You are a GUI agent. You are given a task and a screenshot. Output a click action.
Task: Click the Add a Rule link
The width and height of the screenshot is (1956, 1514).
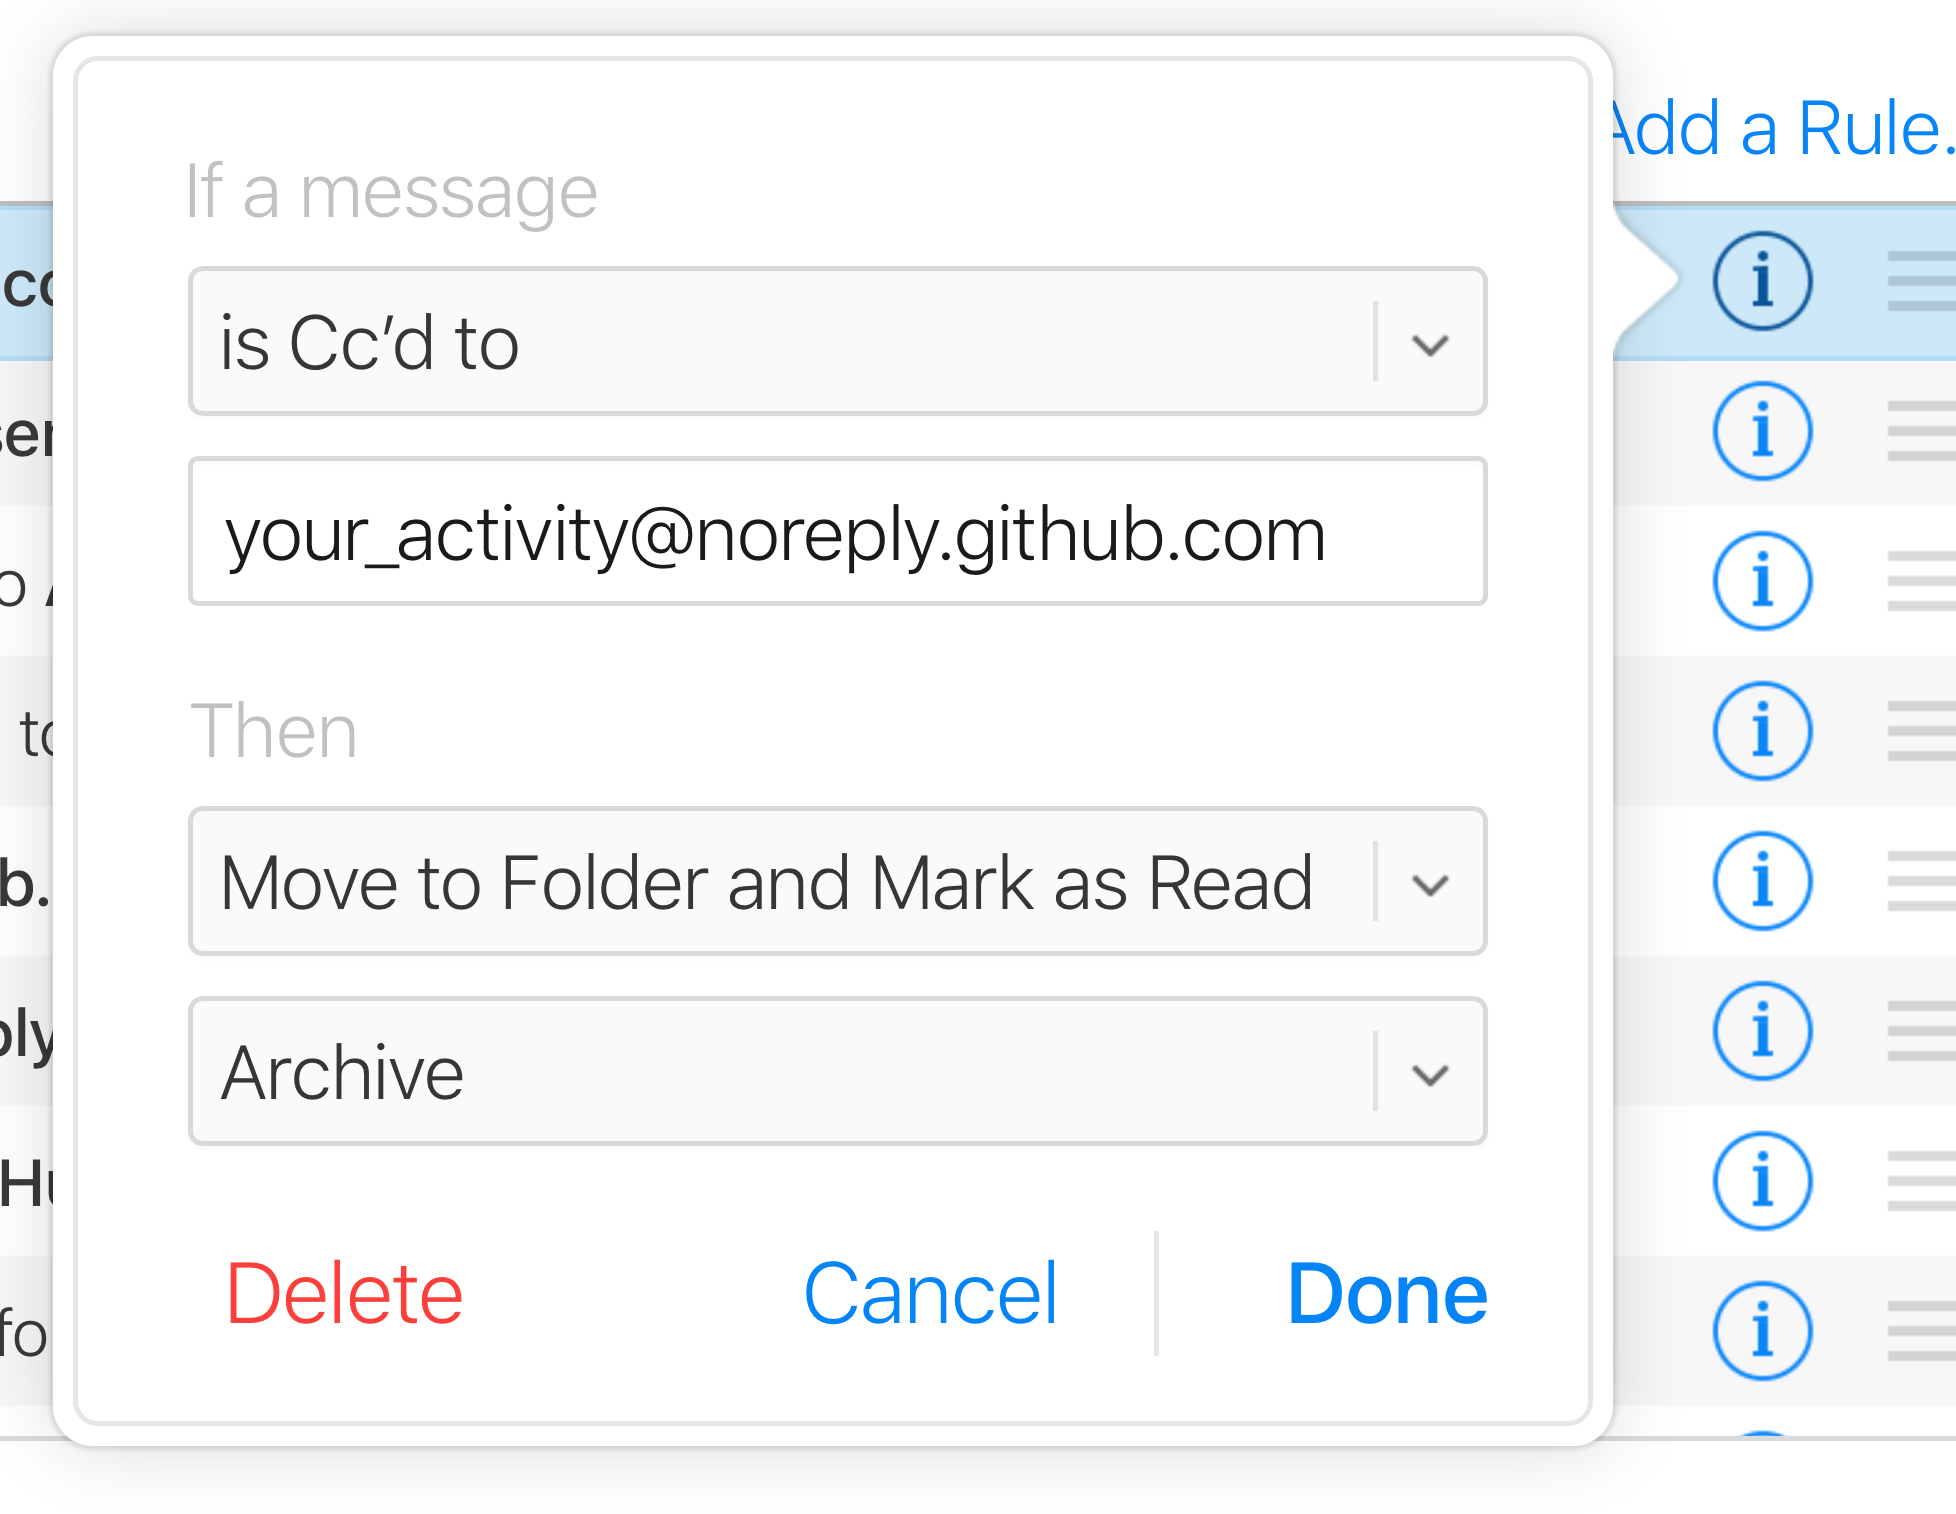point(1780,129)
